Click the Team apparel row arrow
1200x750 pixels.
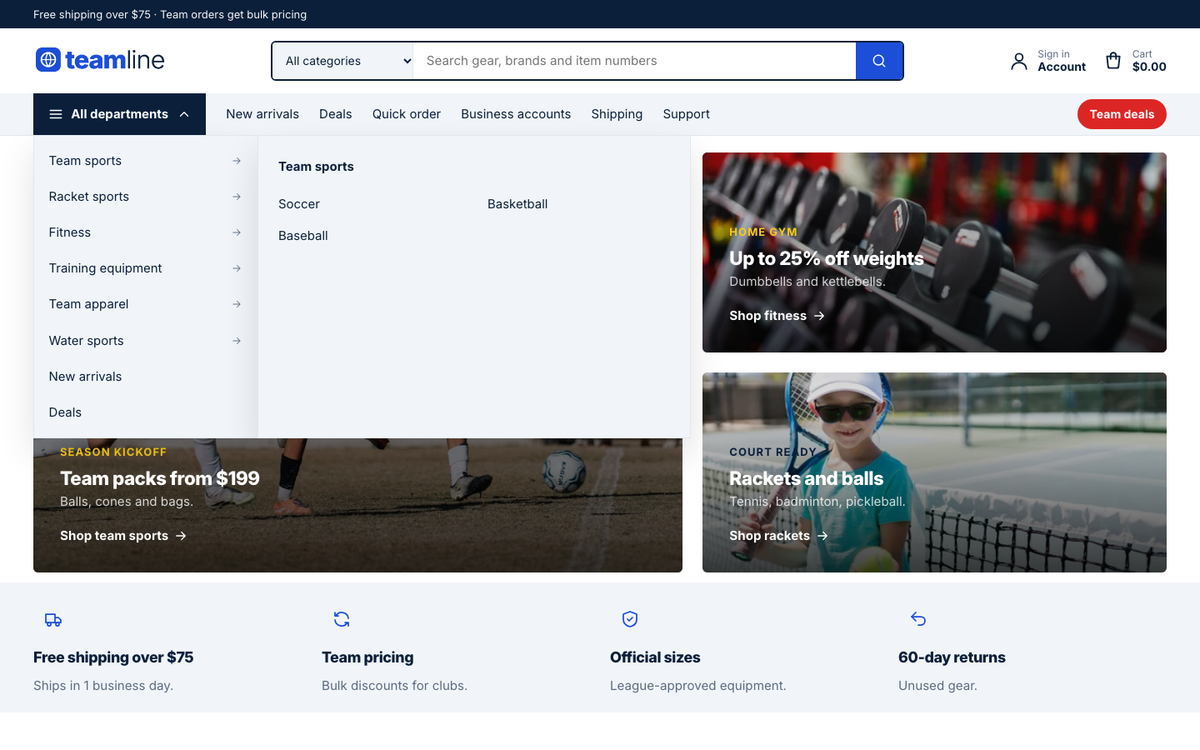click(236, 305)
